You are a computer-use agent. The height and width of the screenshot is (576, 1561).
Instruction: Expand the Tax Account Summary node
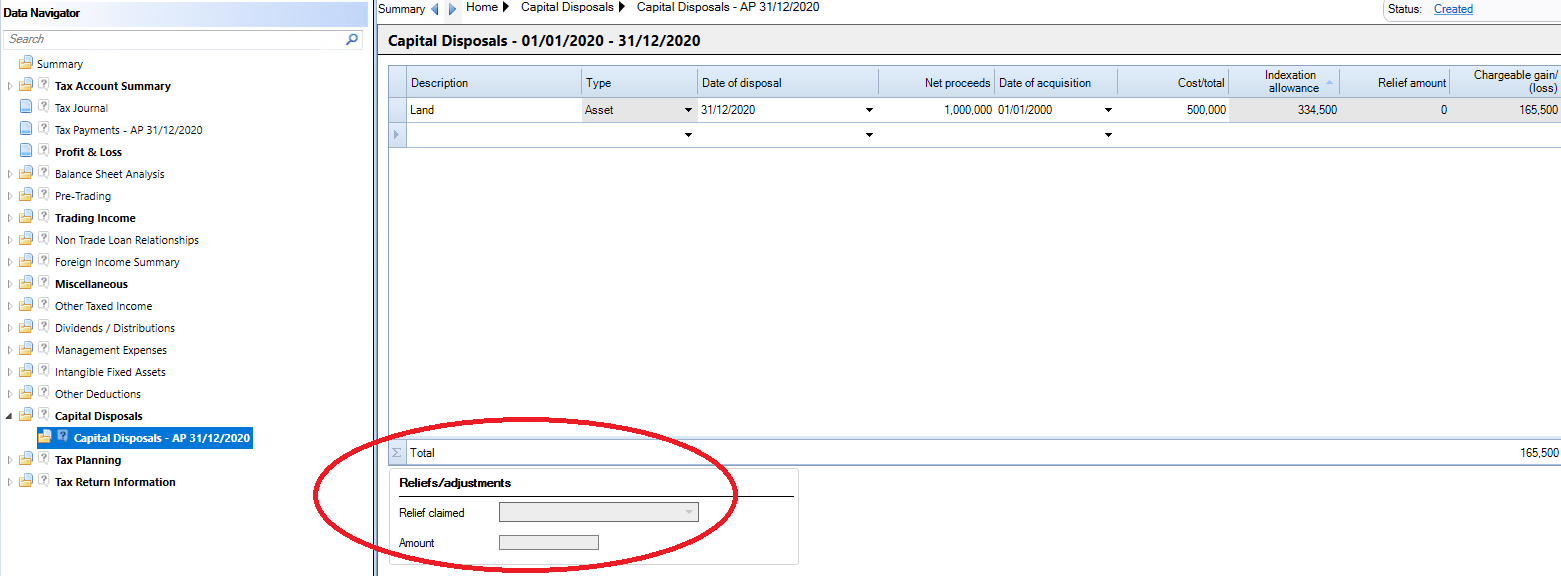[10, 86]
